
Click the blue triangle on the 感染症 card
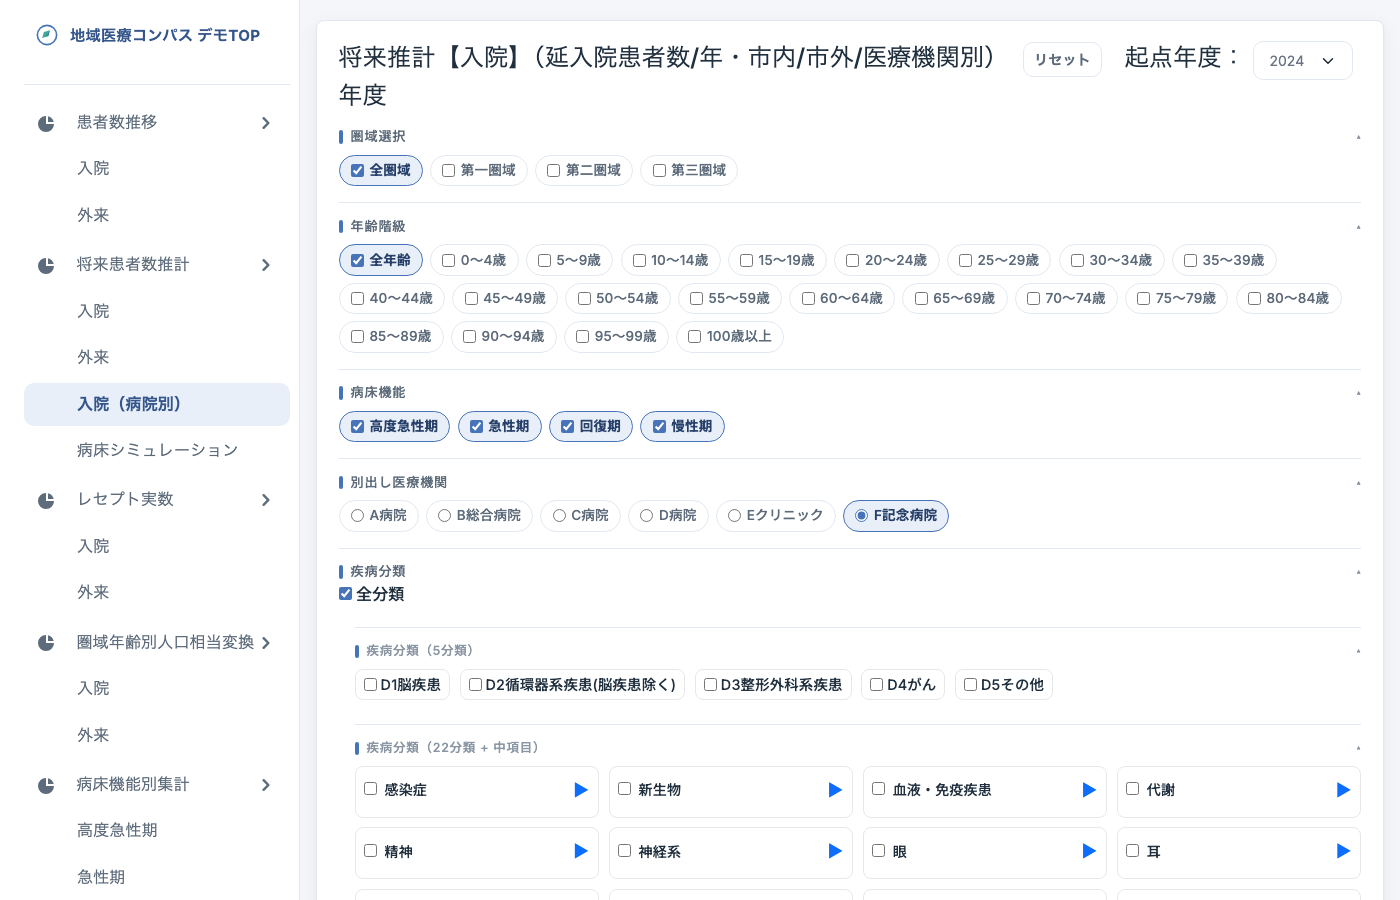(x=581, y=790)
